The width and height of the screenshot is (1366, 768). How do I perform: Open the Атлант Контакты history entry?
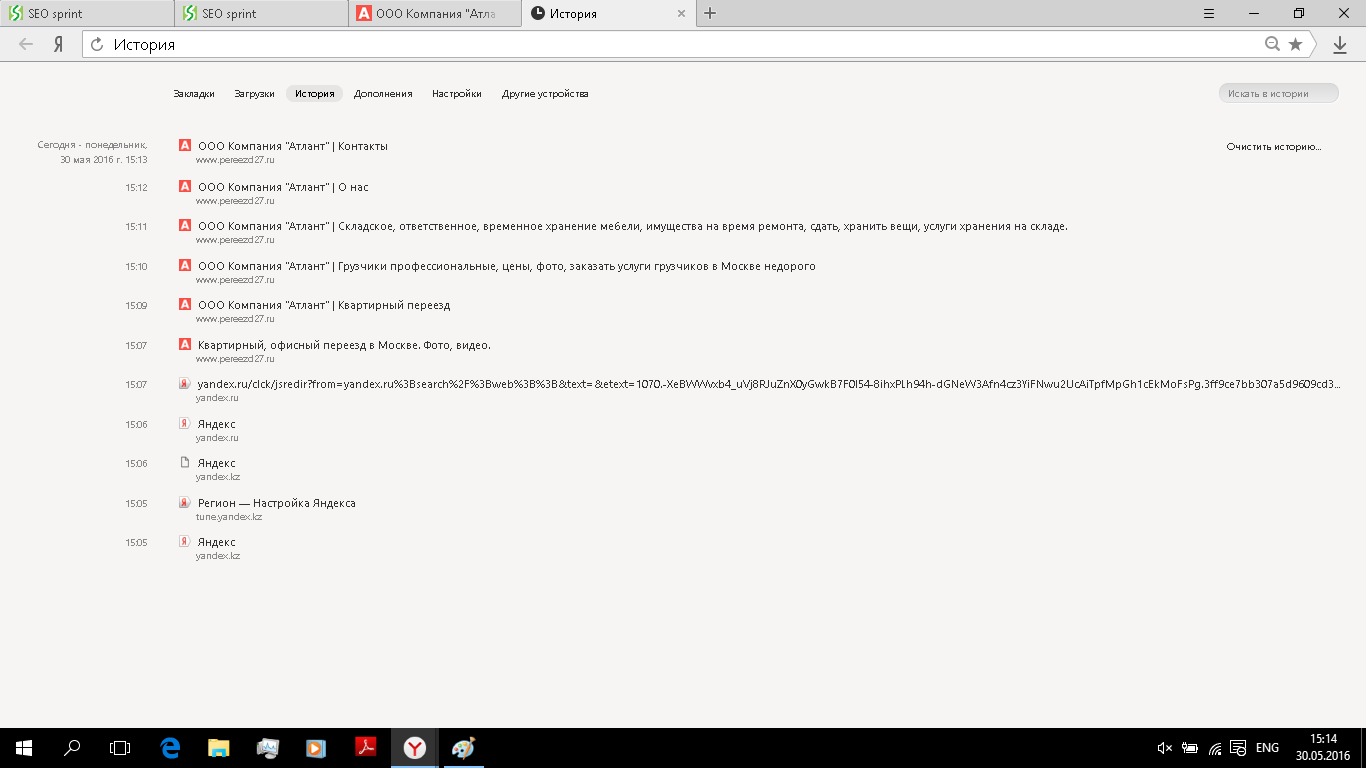(293, 146)
